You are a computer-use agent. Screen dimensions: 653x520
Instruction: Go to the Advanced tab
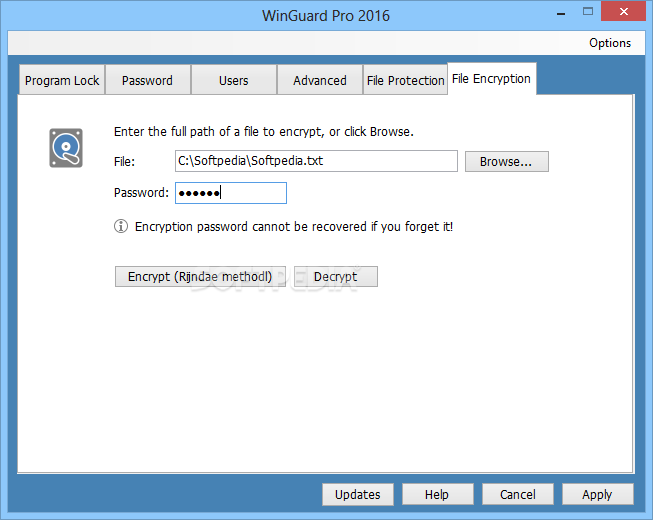click(320, 80)
